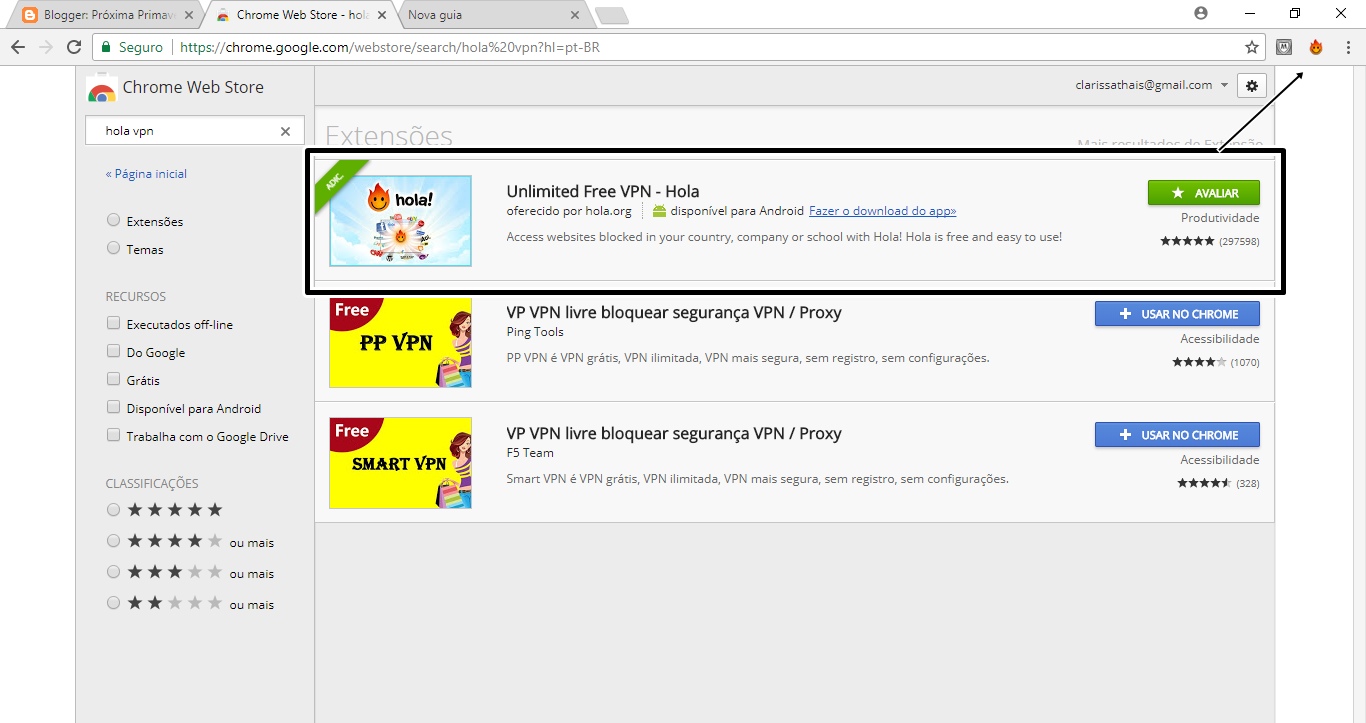
Task: Switch to the Nova guia tab
Action: click(492, 15)
